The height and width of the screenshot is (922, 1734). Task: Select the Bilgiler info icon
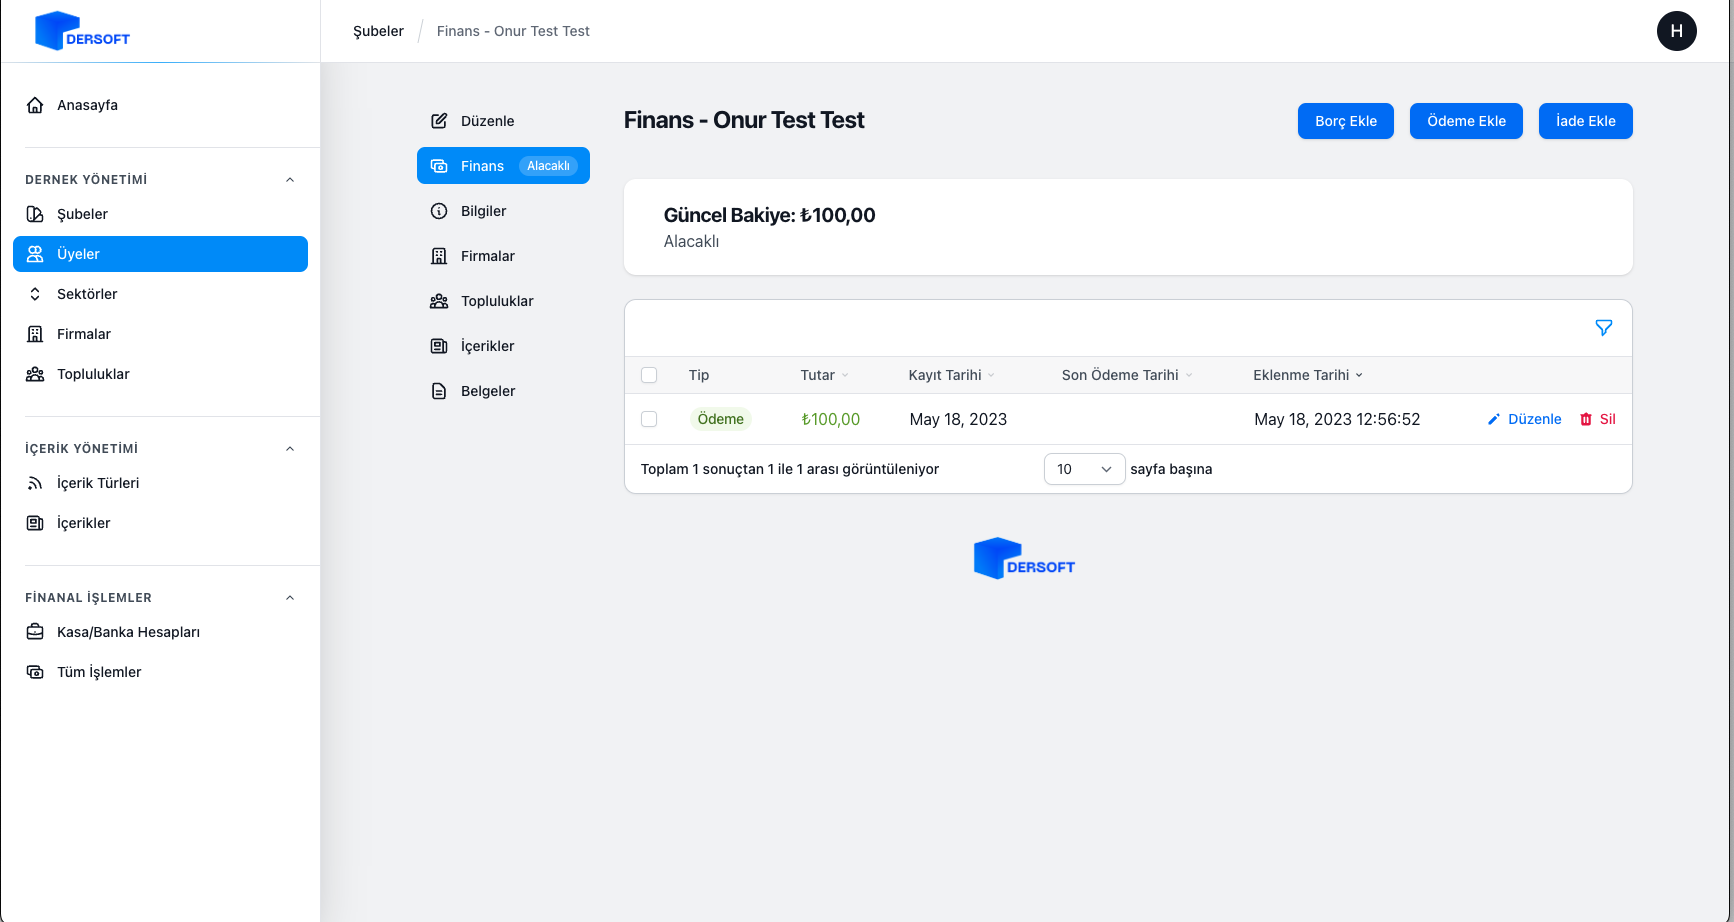439,211
